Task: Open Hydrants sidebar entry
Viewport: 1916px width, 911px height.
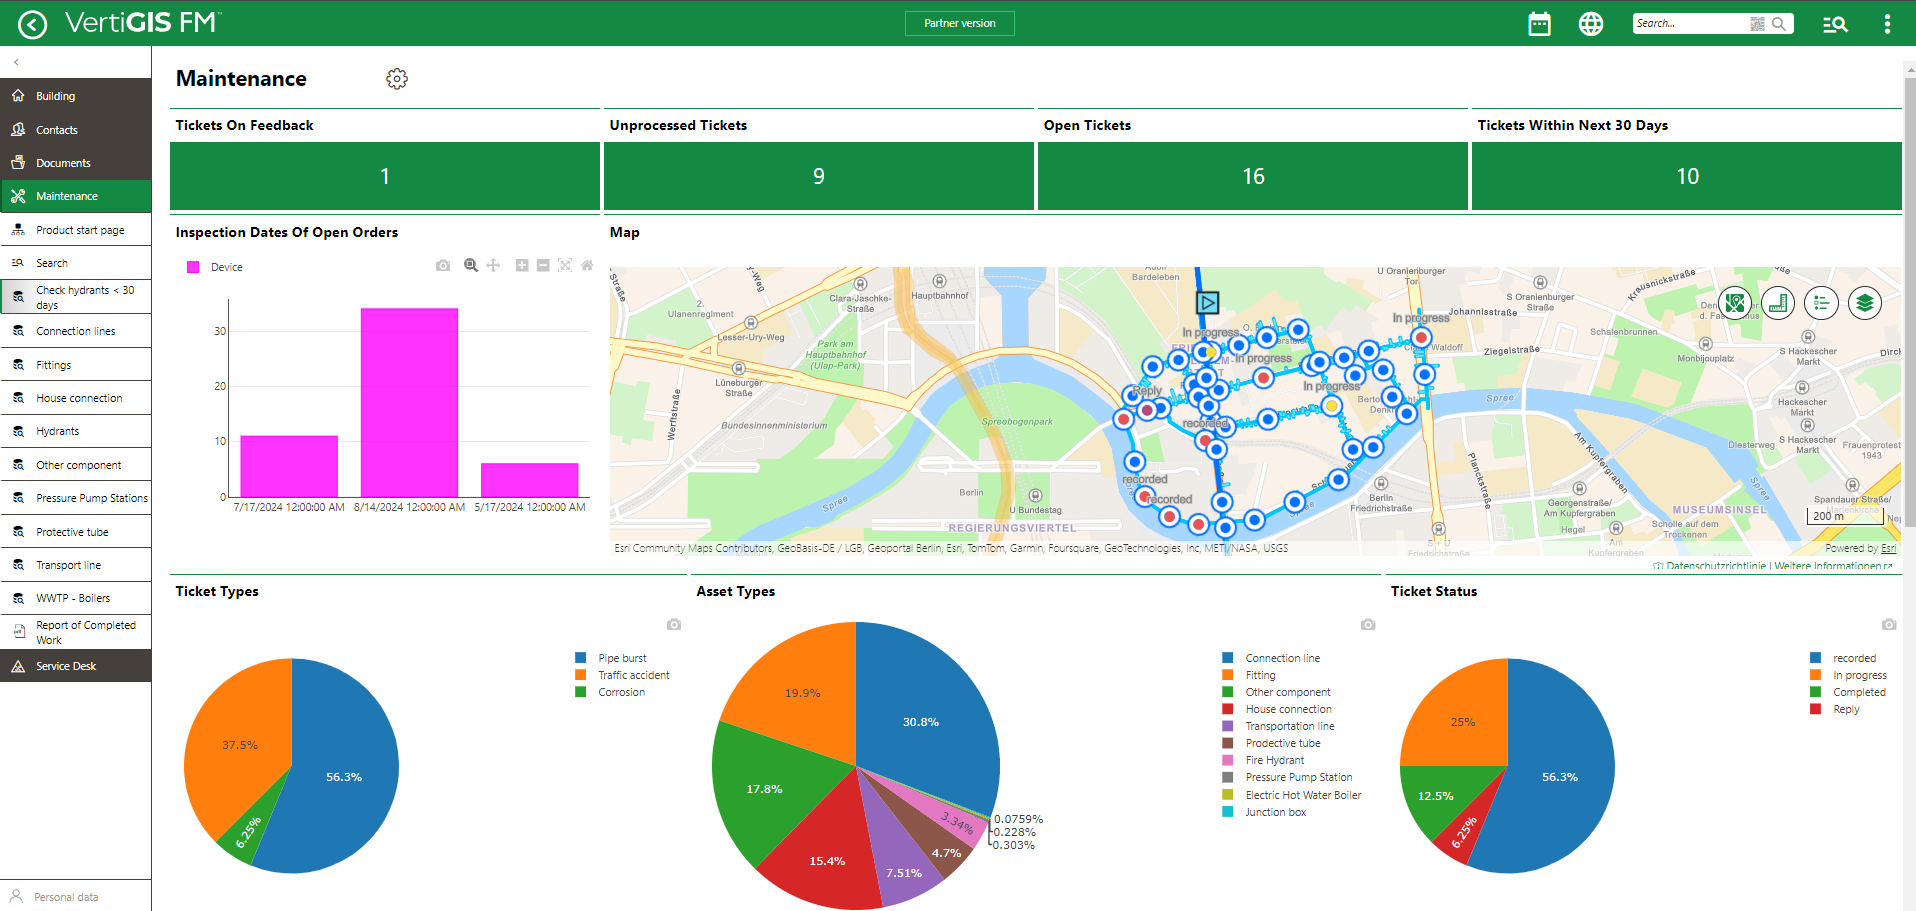Action: click(x=76, y=431)
